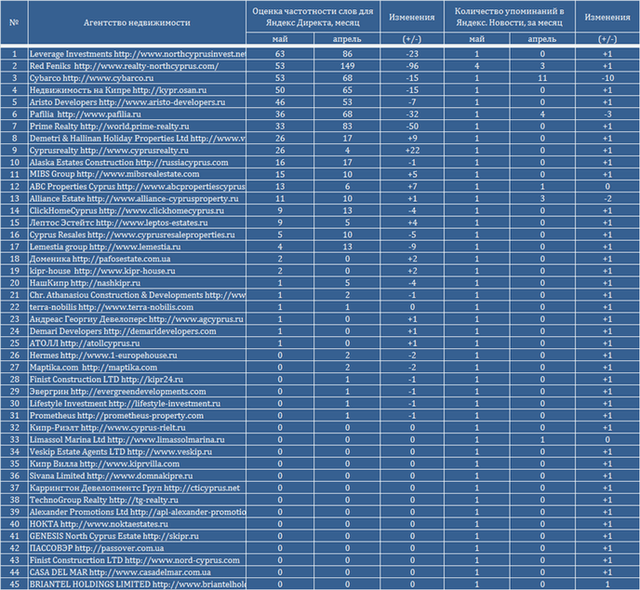Select Chr. Athanasiou Construction & Developments cell
The width and height of the screenshot is (640, 590).
pyautogui.click(x=137, y=295)
